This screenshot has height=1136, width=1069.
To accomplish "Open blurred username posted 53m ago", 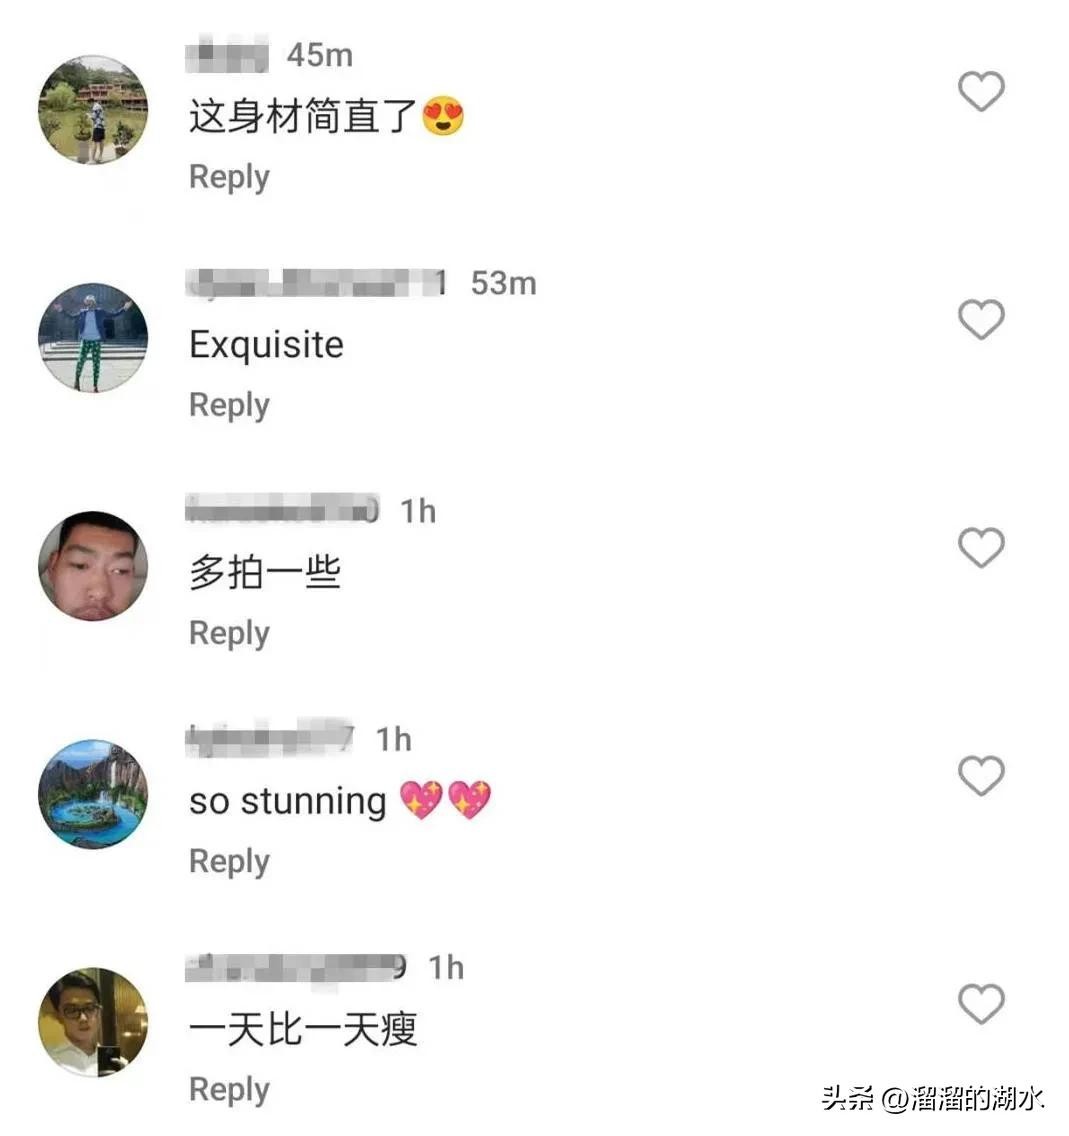I will point(316,283).
